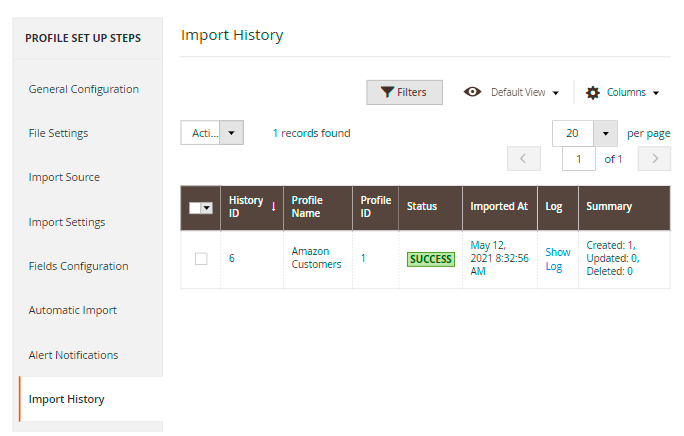The height and width of the screenshot is (436, 684).
Task: Open the Automatic Import step
Action: 72,310
